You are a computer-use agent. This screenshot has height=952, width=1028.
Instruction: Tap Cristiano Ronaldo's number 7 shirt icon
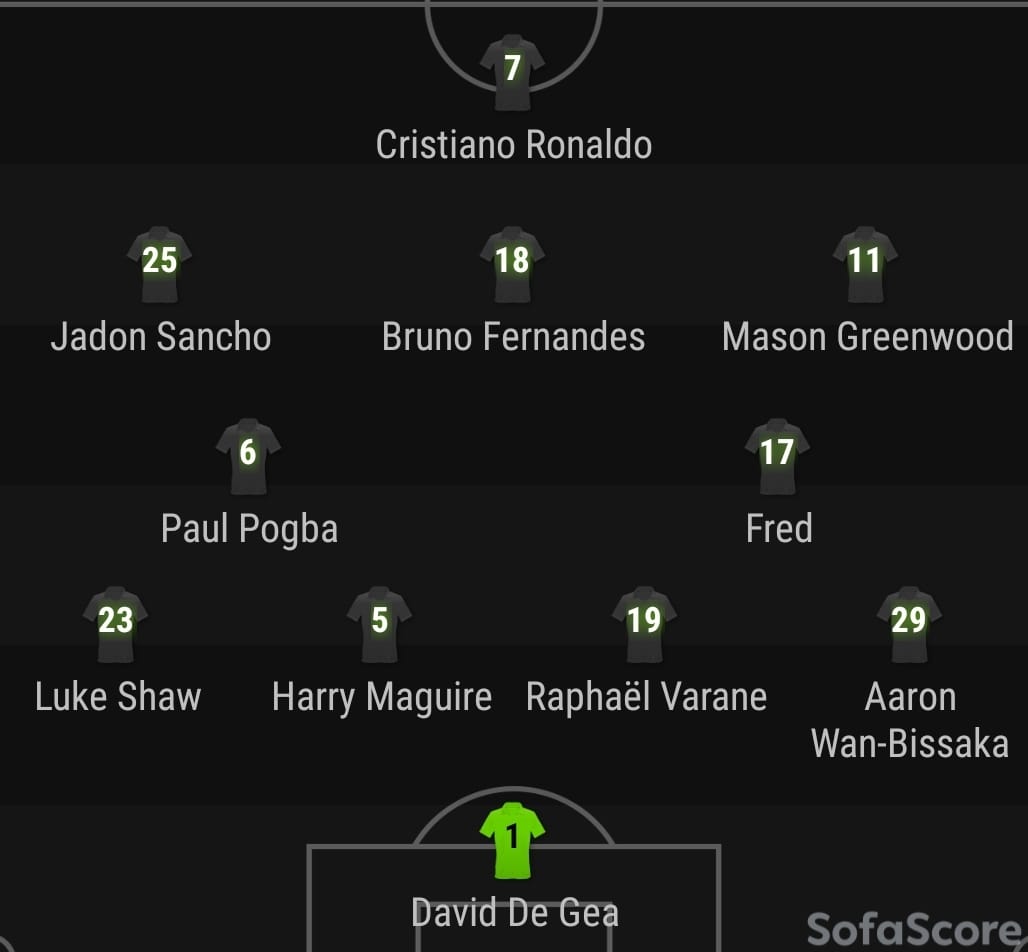(x=512, y=73)
